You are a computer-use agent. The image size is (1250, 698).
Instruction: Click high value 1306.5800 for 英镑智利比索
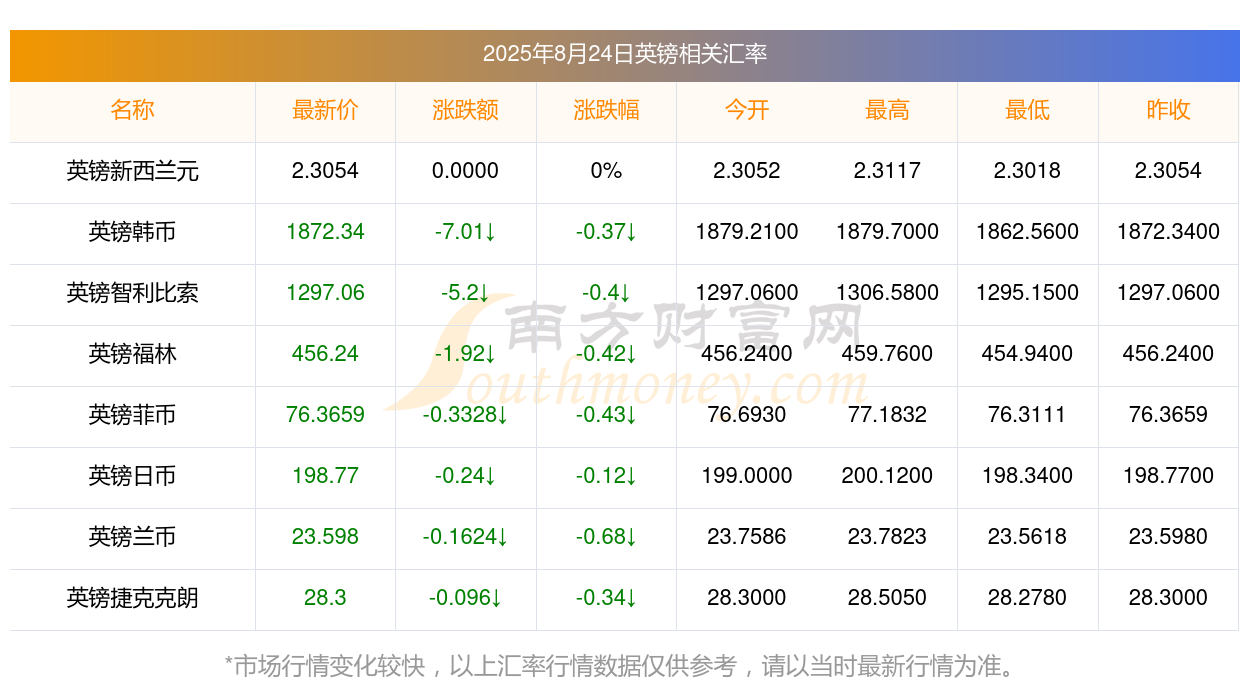click(887, 293)
